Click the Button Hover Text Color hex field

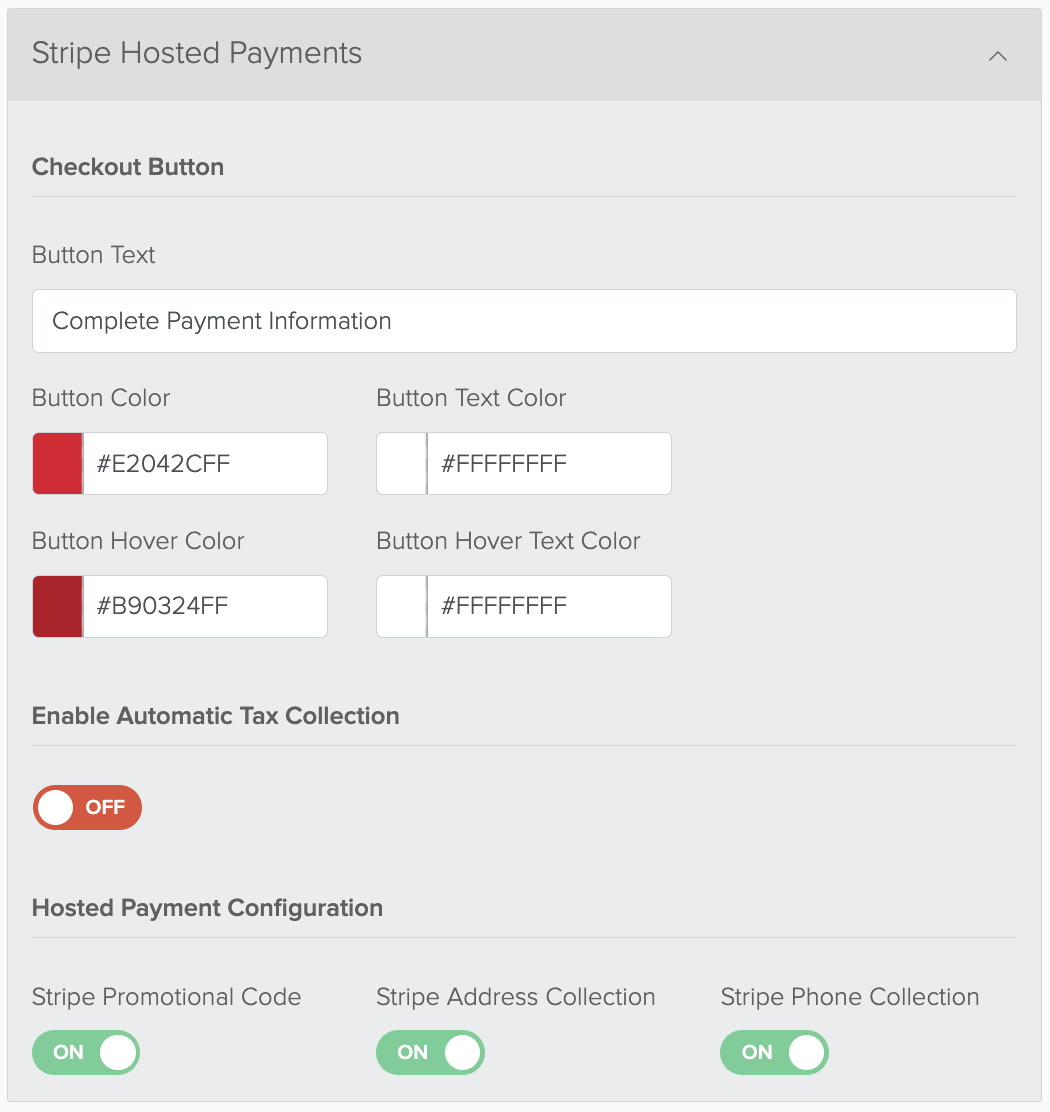click(549, 606)
